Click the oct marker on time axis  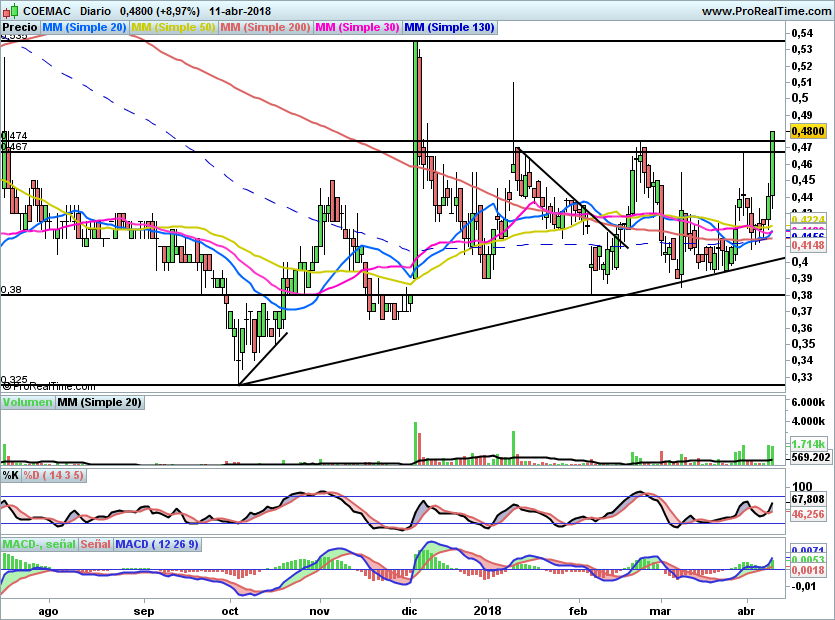click(x=230, y=610)
